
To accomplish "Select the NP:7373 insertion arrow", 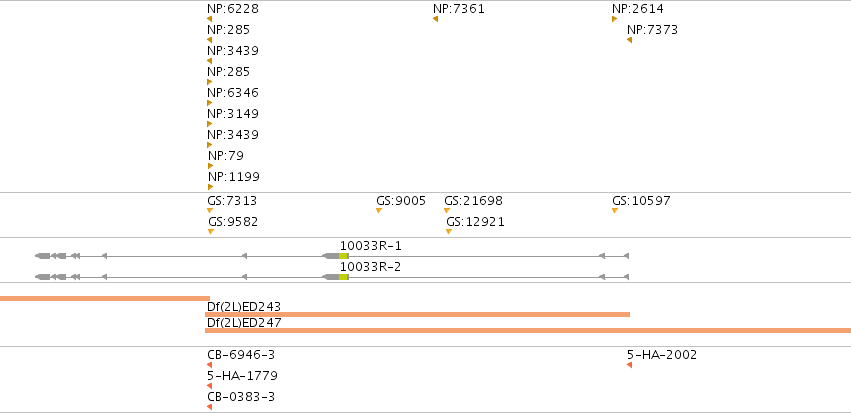I will click(630, 40).
